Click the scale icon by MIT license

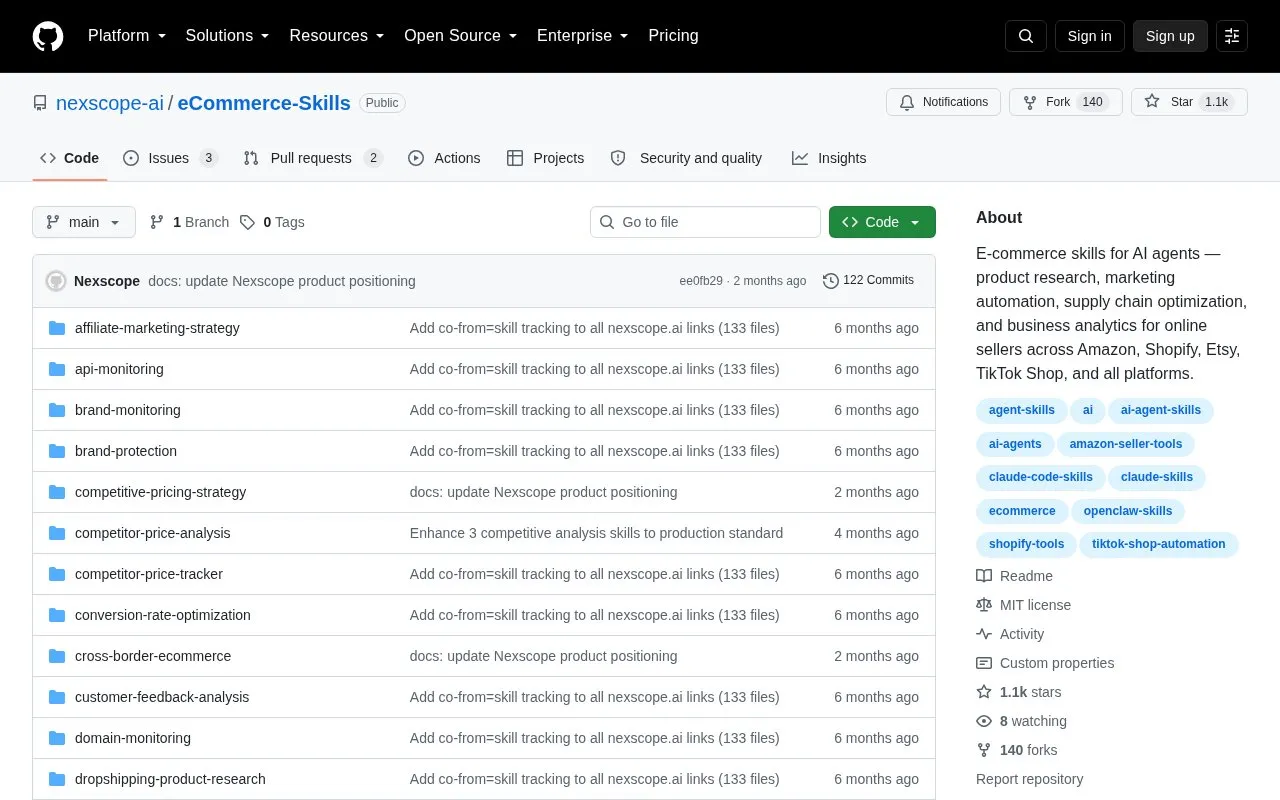984,605
